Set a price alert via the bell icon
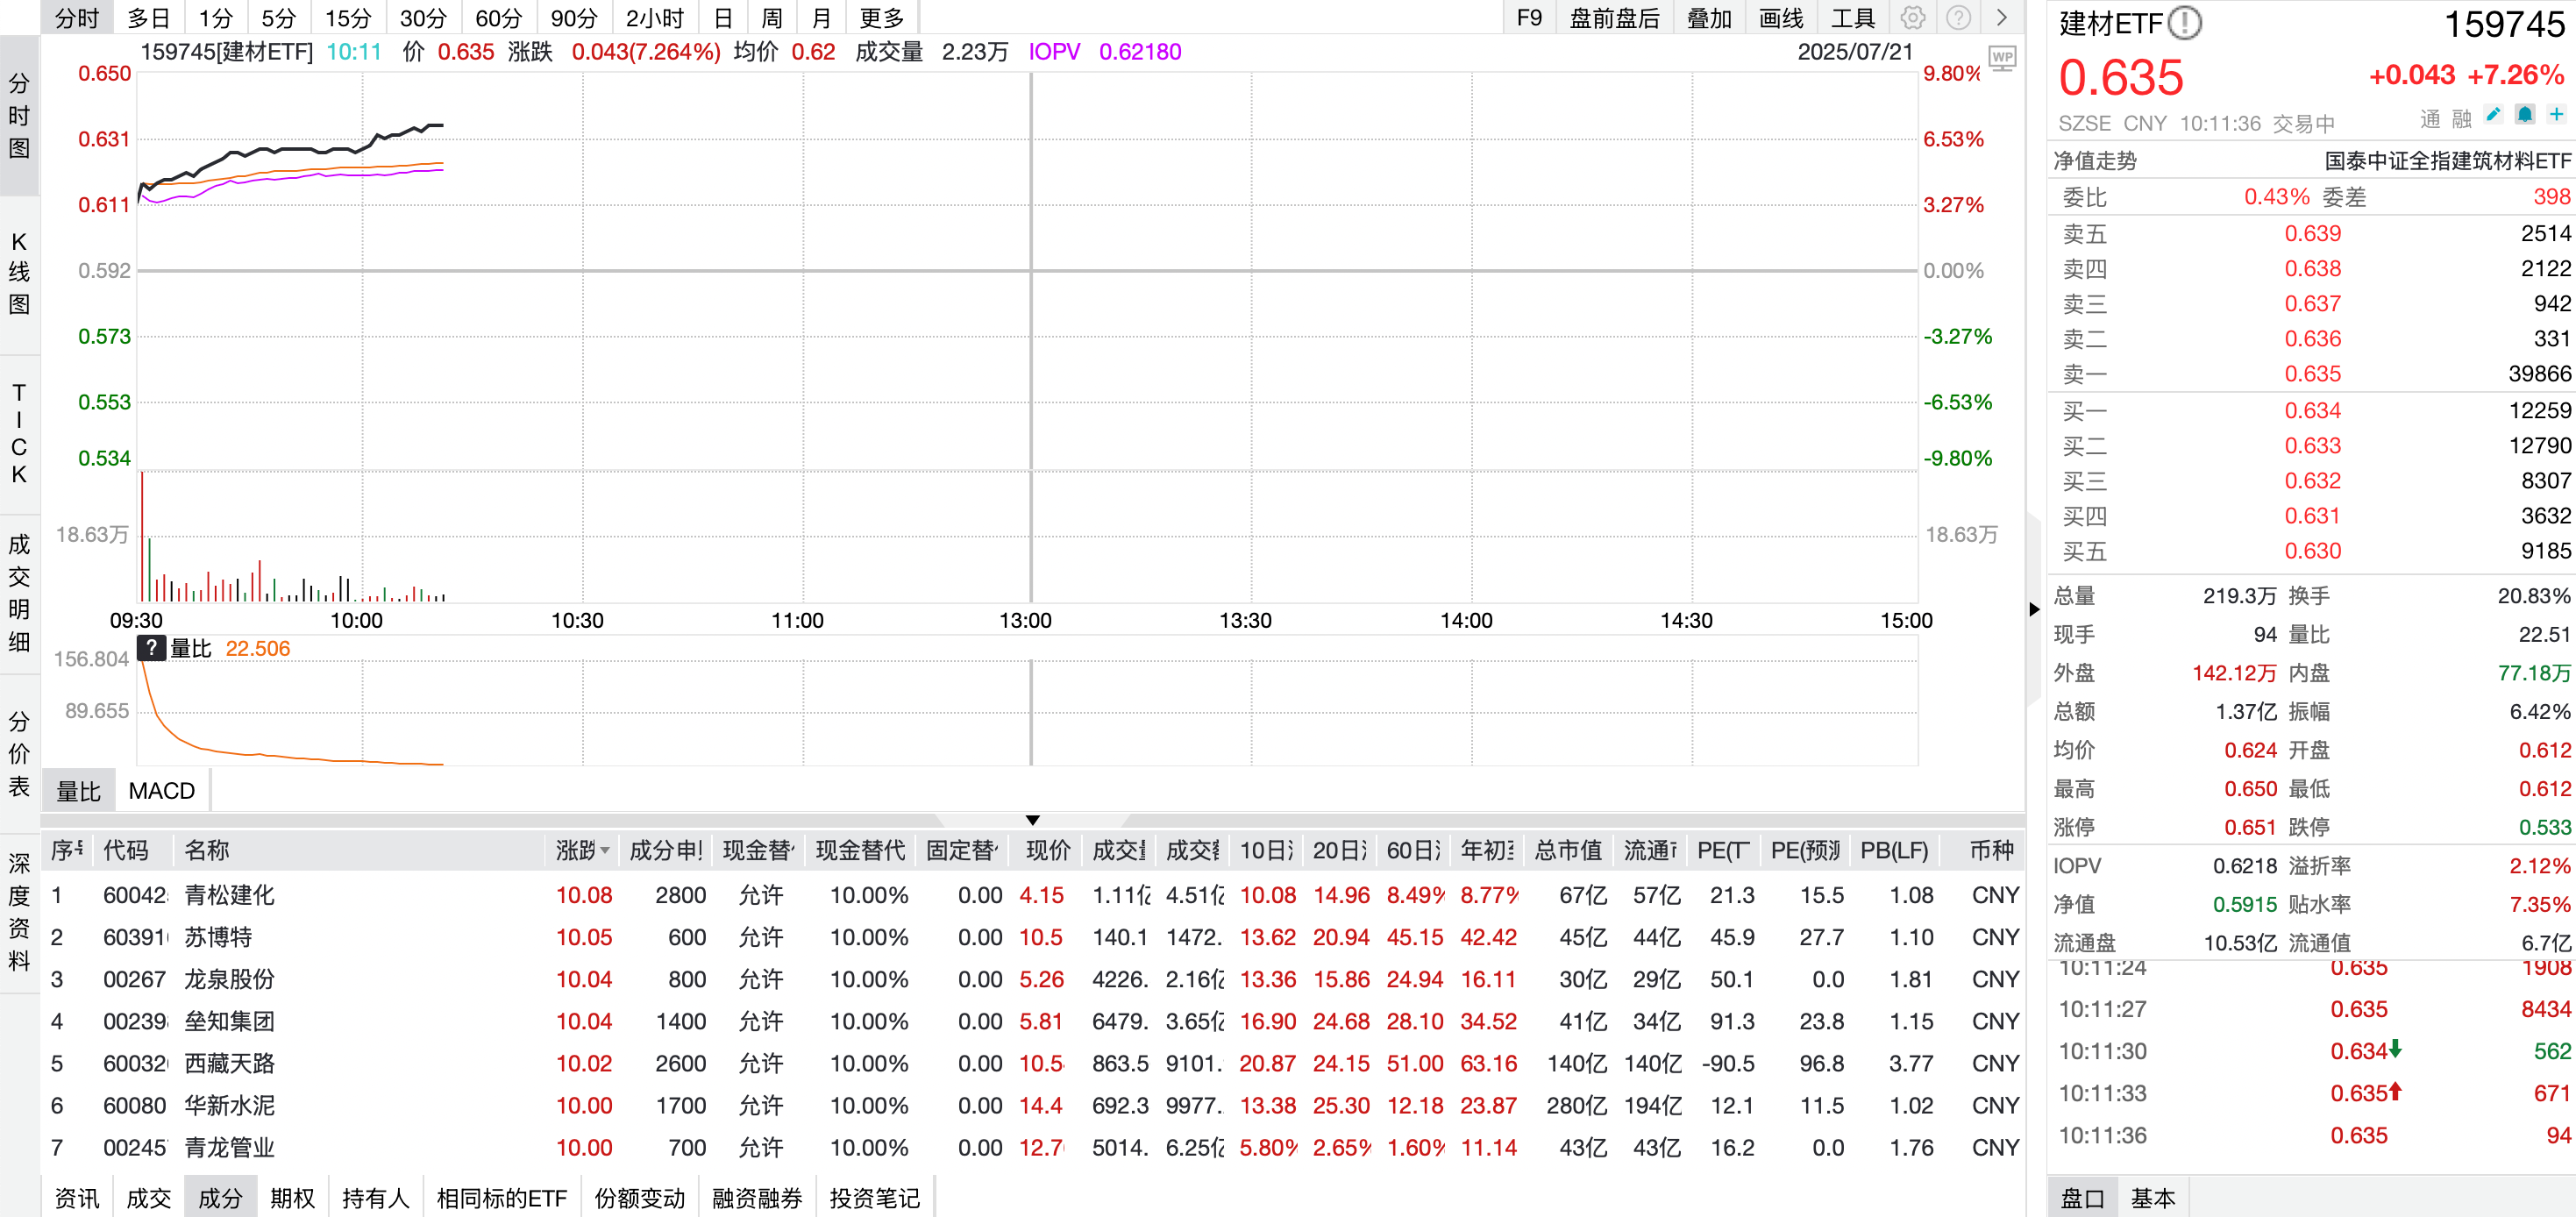This screenshot has height=1217, width=2576. tap(2525, 114)
